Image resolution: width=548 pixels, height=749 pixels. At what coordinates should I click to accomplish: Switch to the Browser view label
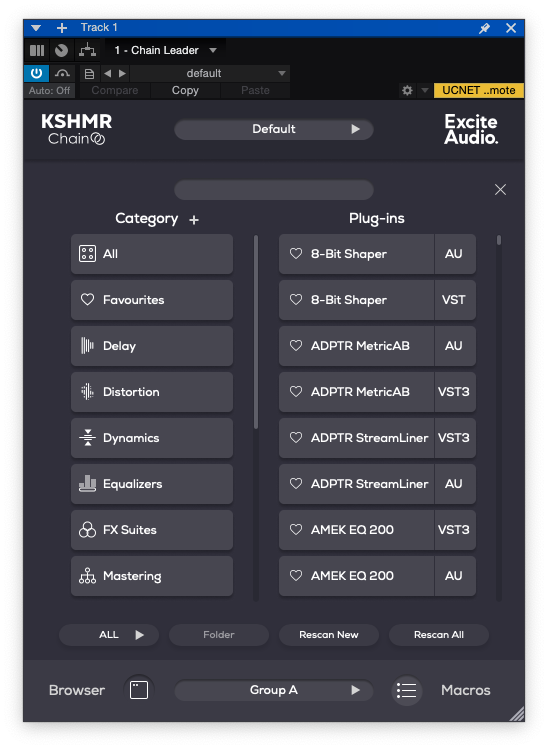tap(77, 690)
